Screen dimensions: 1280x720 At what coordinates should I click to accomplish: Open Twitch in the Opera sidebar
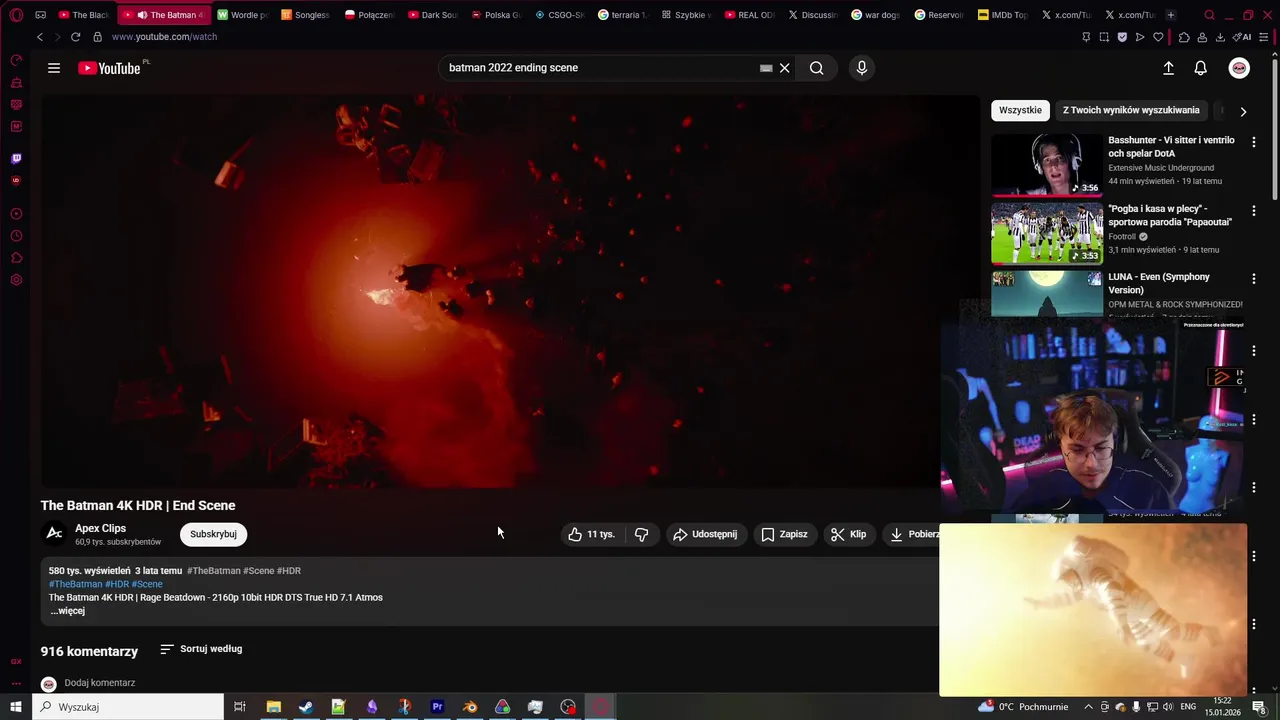tap(16, 158)
